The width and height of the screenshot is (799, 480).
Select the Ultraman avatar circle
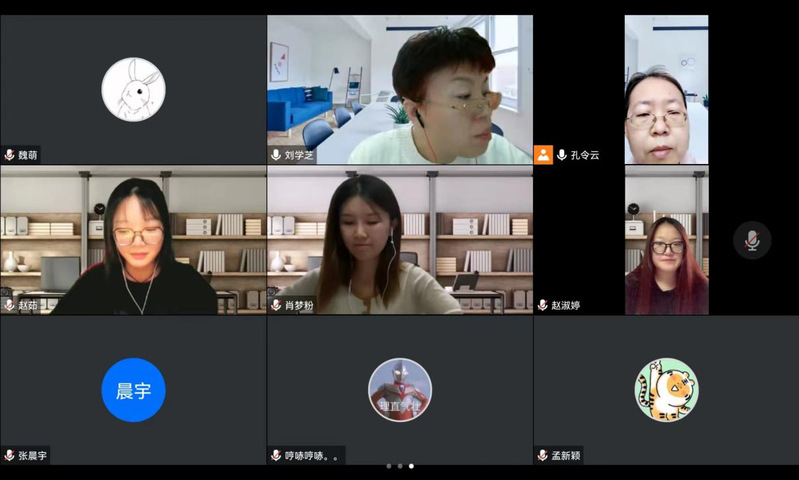pos(400,390)
